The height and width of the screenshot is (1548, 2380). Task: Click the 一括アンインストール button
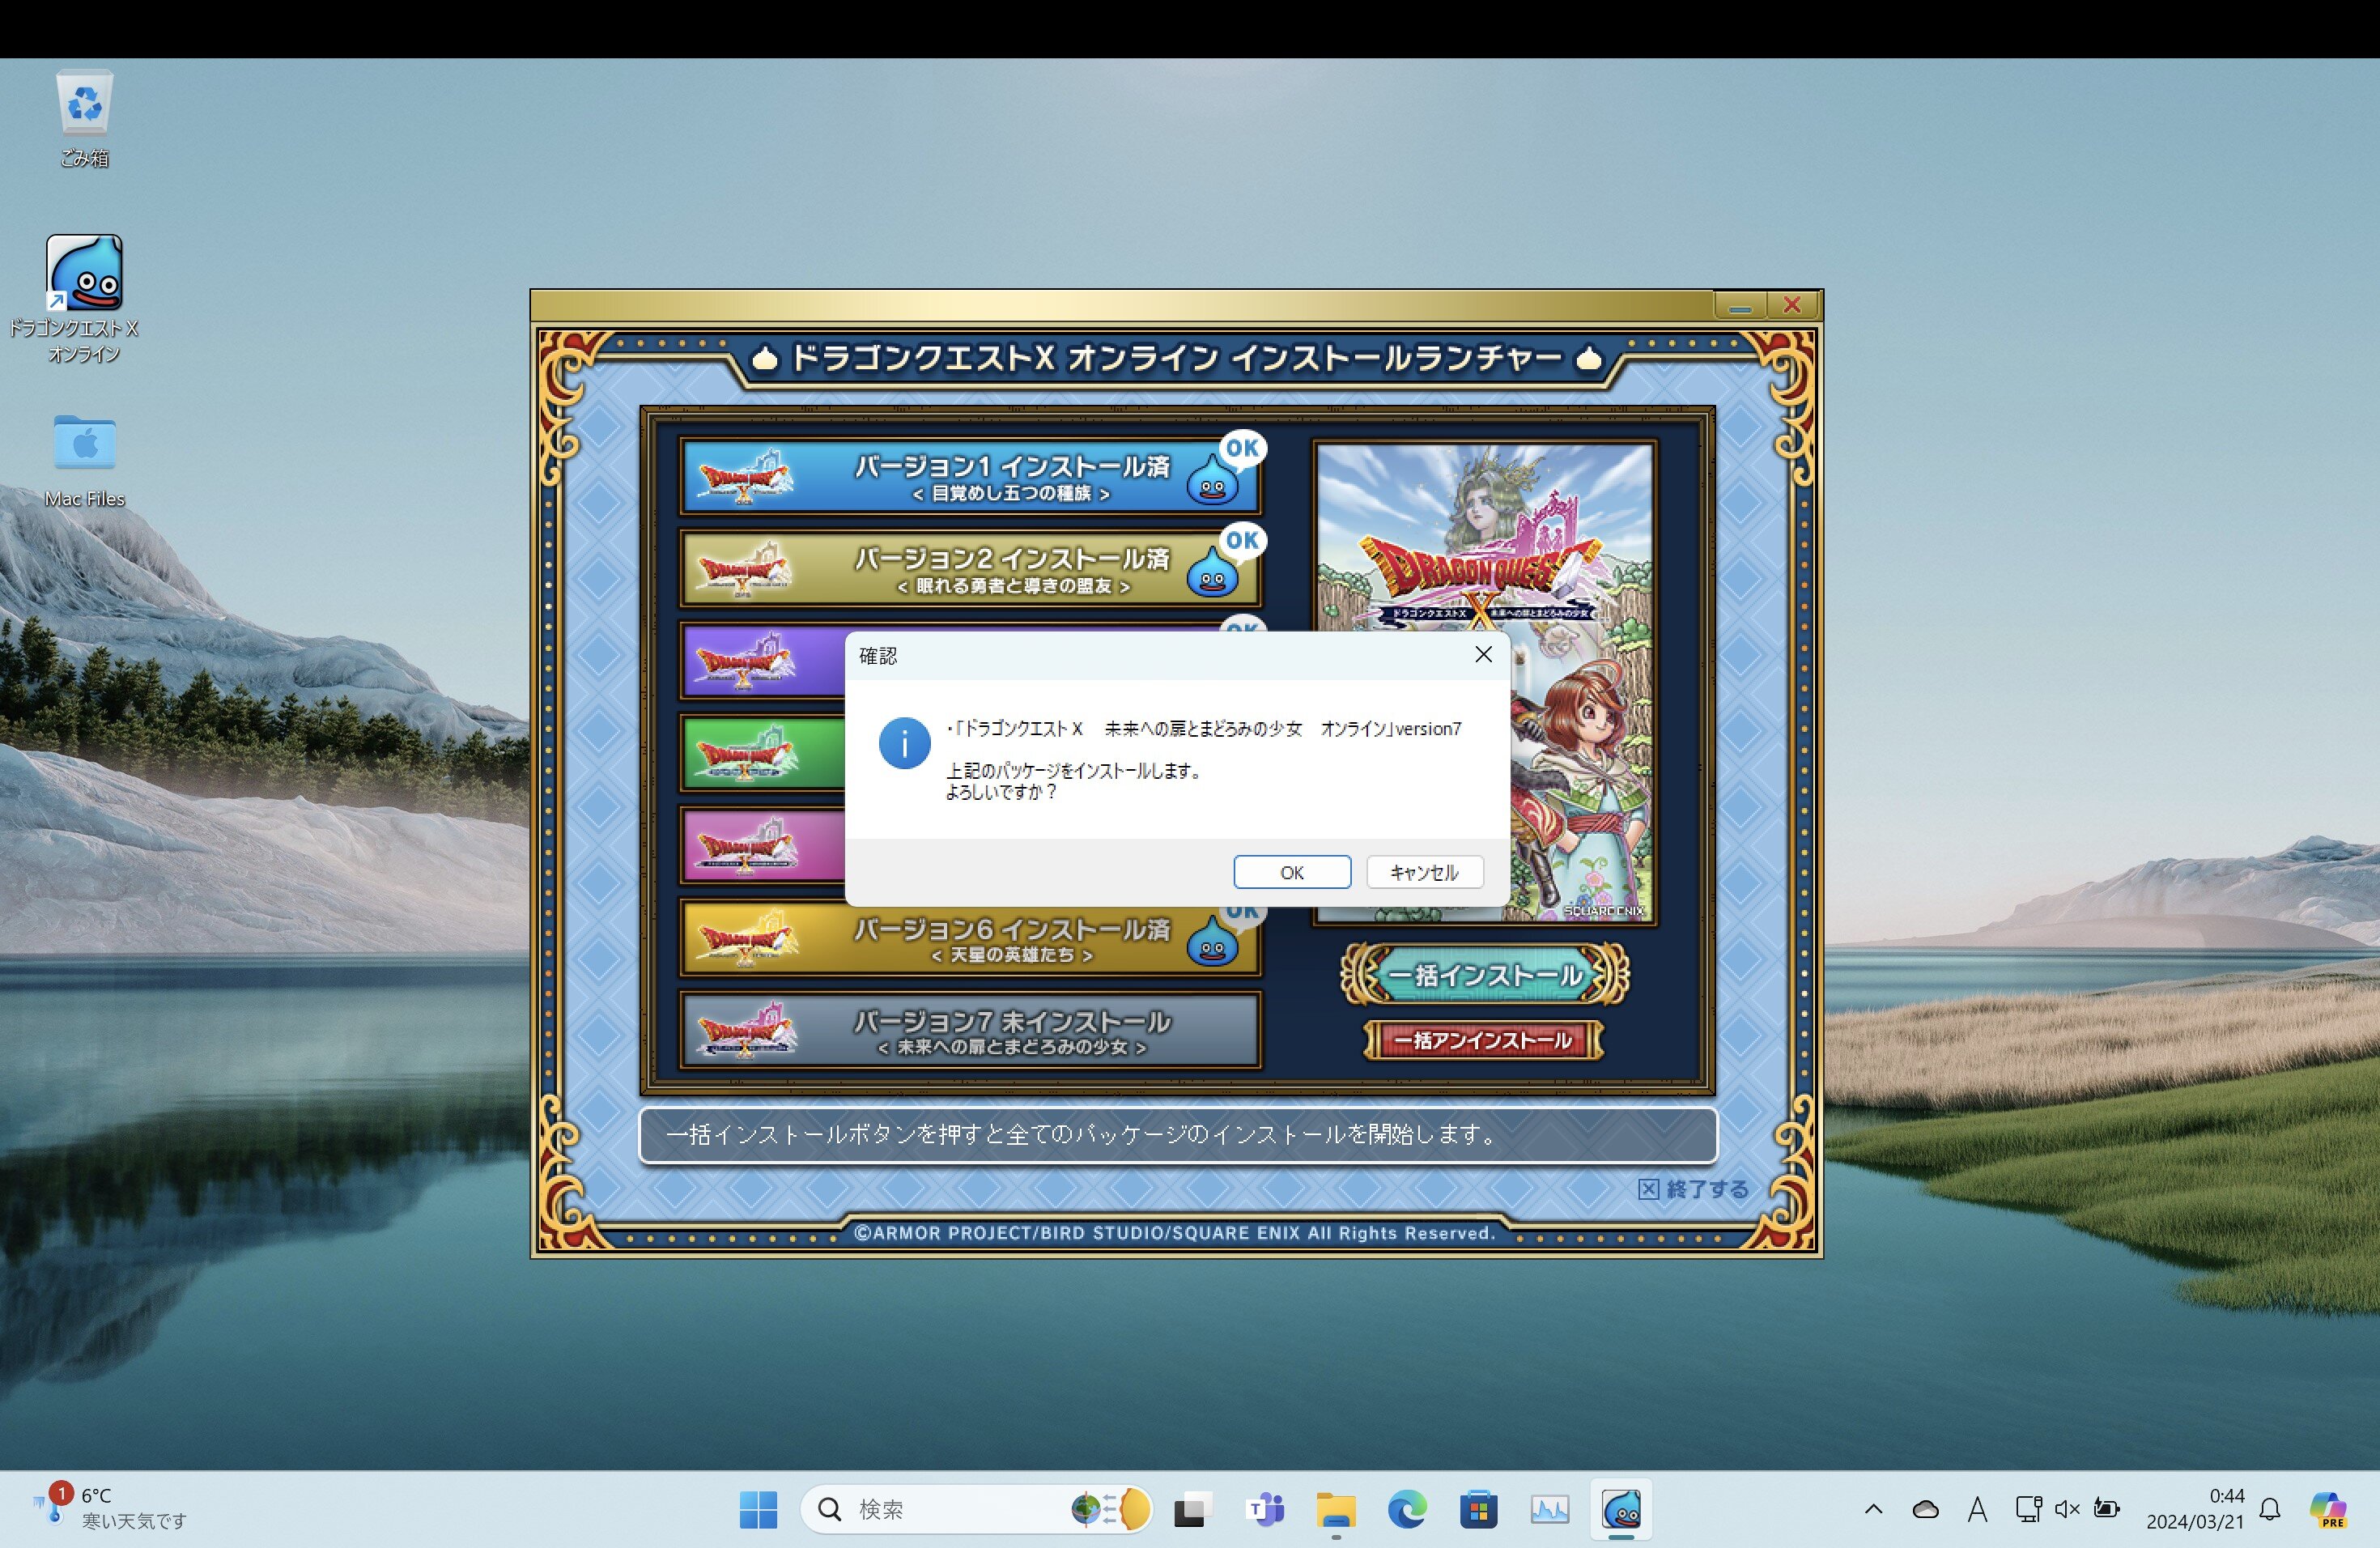(x=1484, y=1040)
